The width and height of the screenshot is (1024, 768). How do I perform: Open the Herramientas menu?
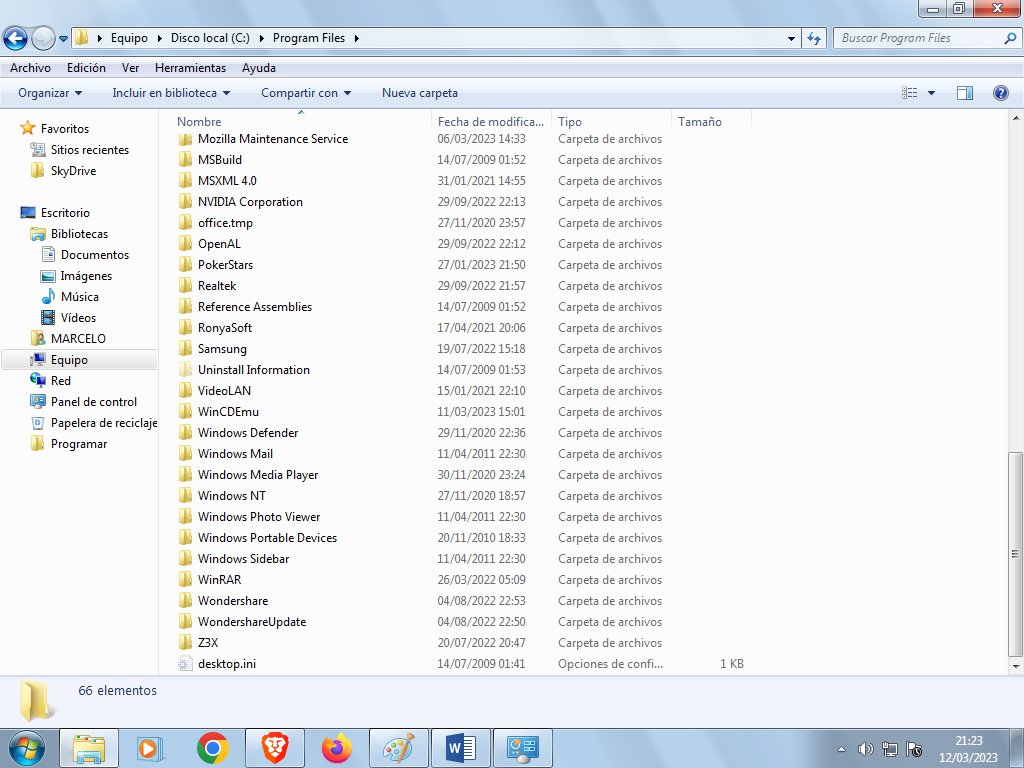(190, 68)
